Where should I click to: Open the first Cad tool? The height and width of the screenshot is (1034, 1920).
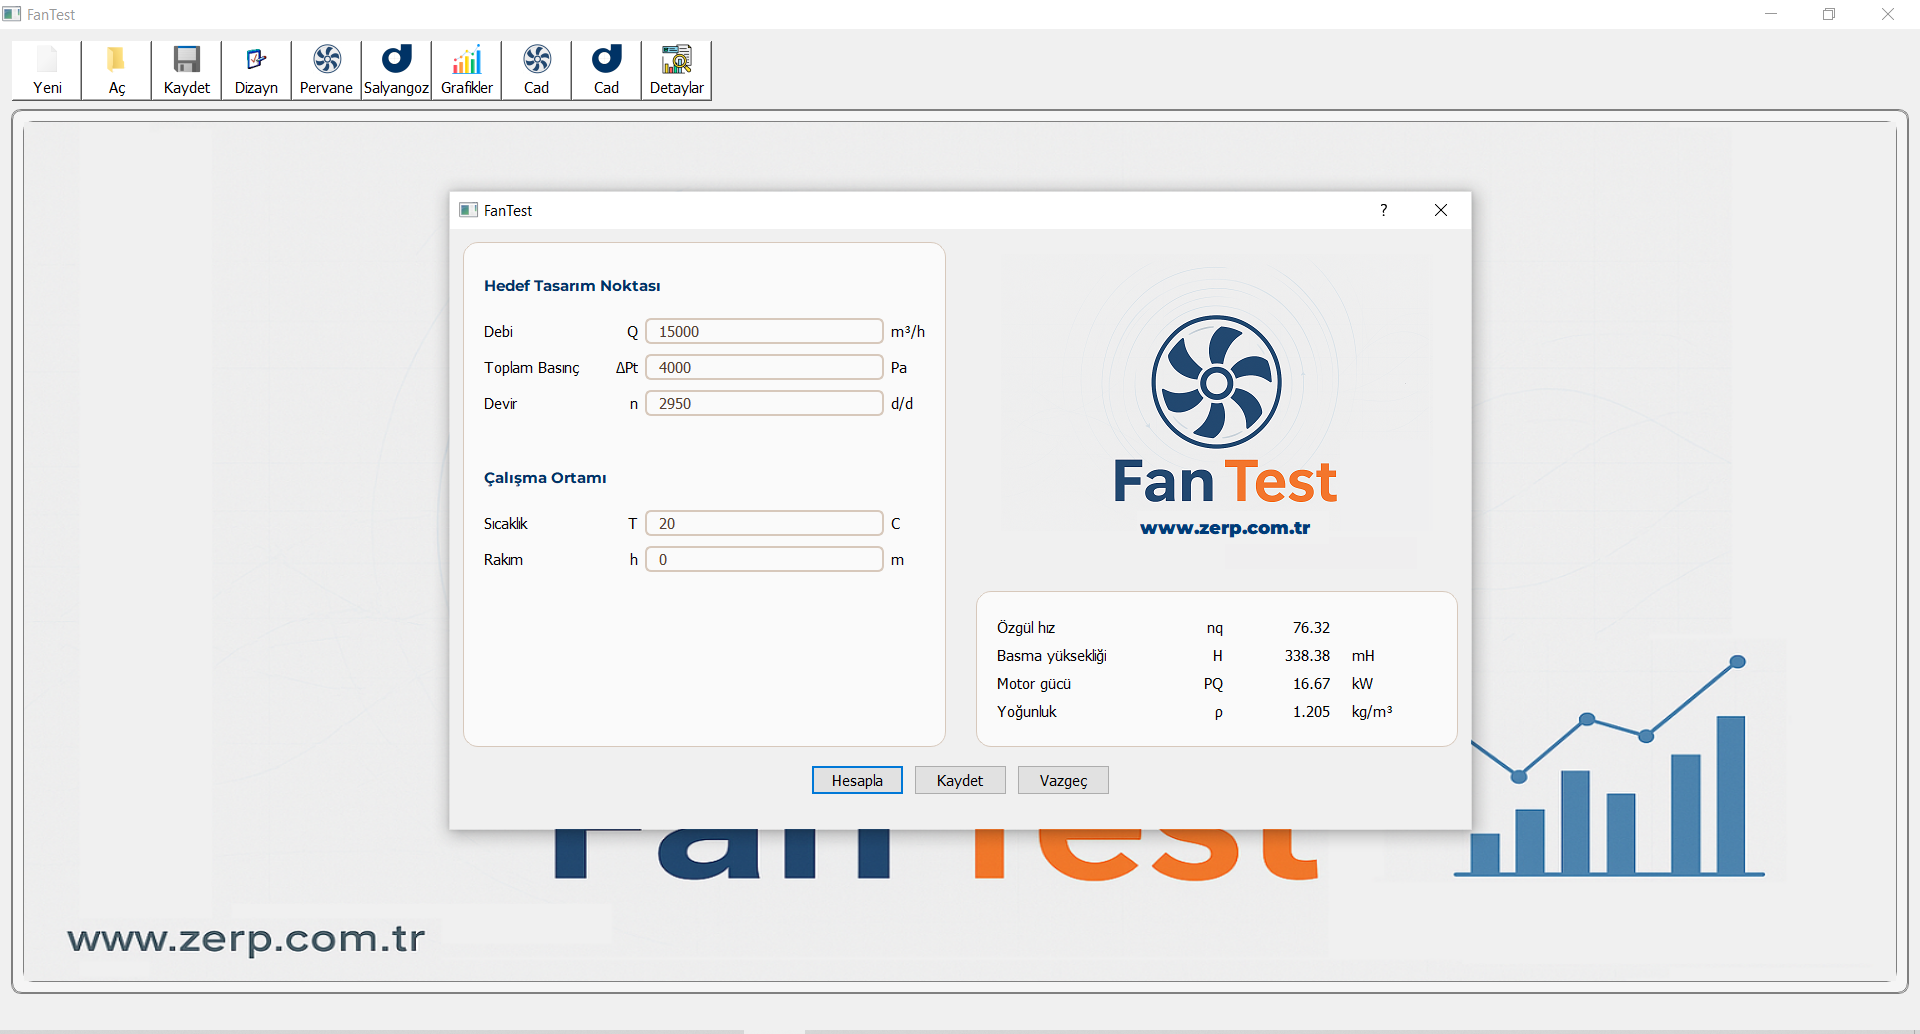coord(536,68)
